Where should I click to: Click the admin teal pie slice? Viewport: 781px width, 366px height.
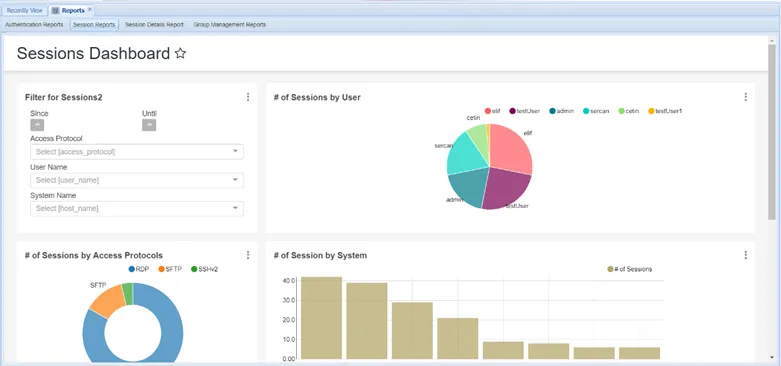coord(470,186)
